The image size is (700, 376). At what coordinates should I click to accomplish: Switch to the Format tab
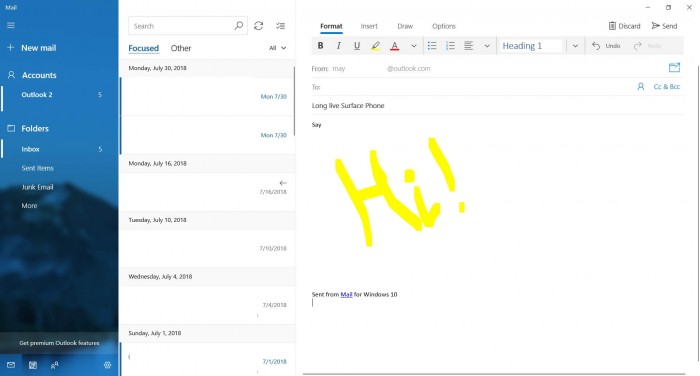point(331,26)
